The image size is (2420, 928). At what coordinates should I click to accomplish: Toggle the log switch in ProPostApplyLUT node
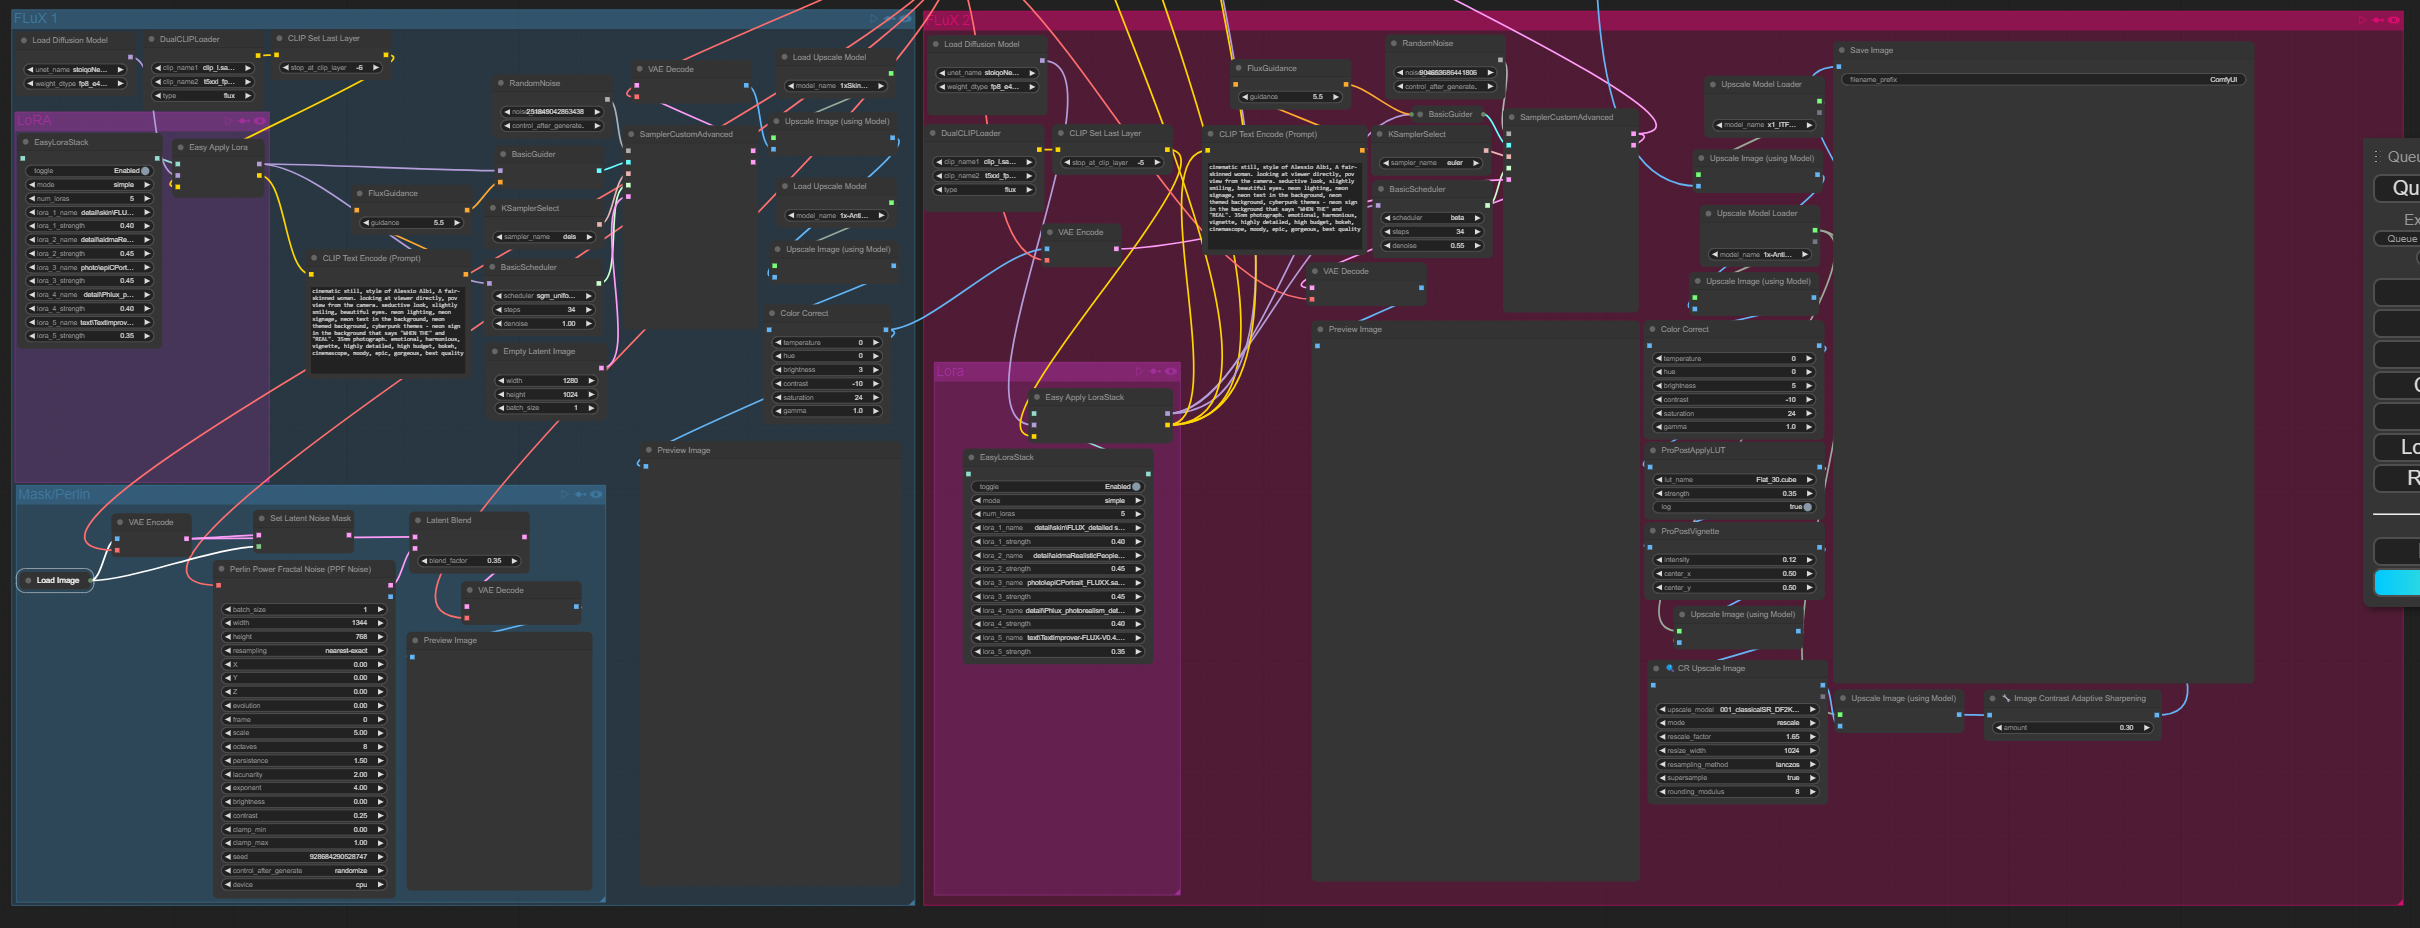[1807, 507]
